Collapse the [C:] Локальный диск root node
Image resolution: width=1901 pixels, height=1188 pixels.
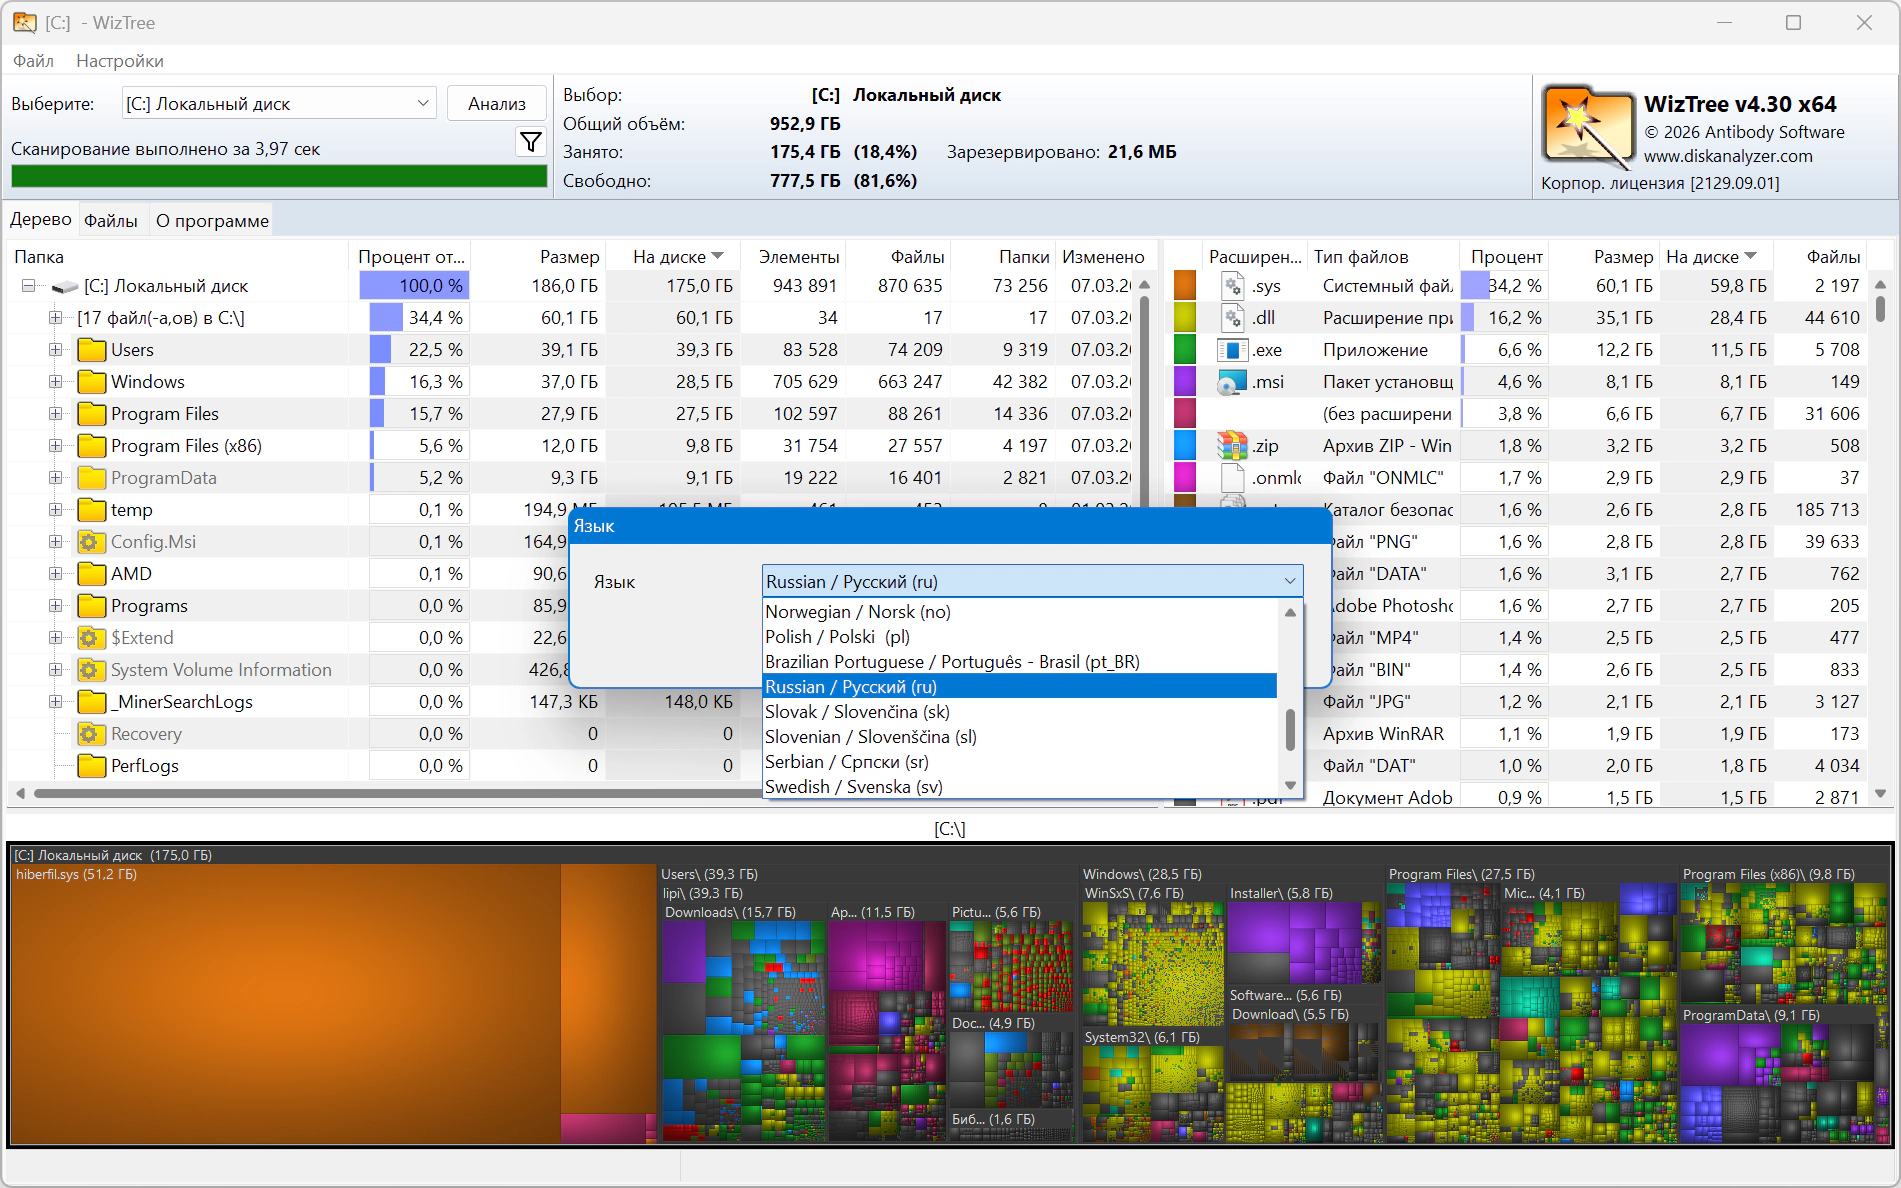29,286
